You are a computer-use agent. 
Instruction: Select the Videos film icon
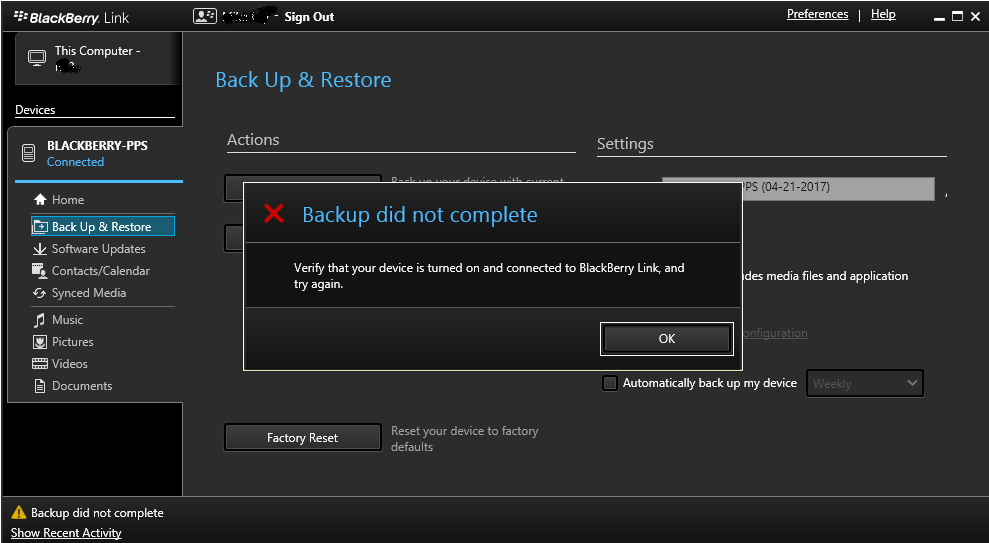[x=40, y=364]
